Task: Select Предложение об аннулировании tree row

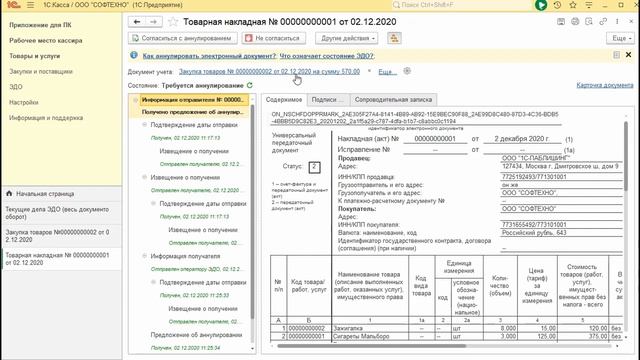Action: [x=196, y=335]
